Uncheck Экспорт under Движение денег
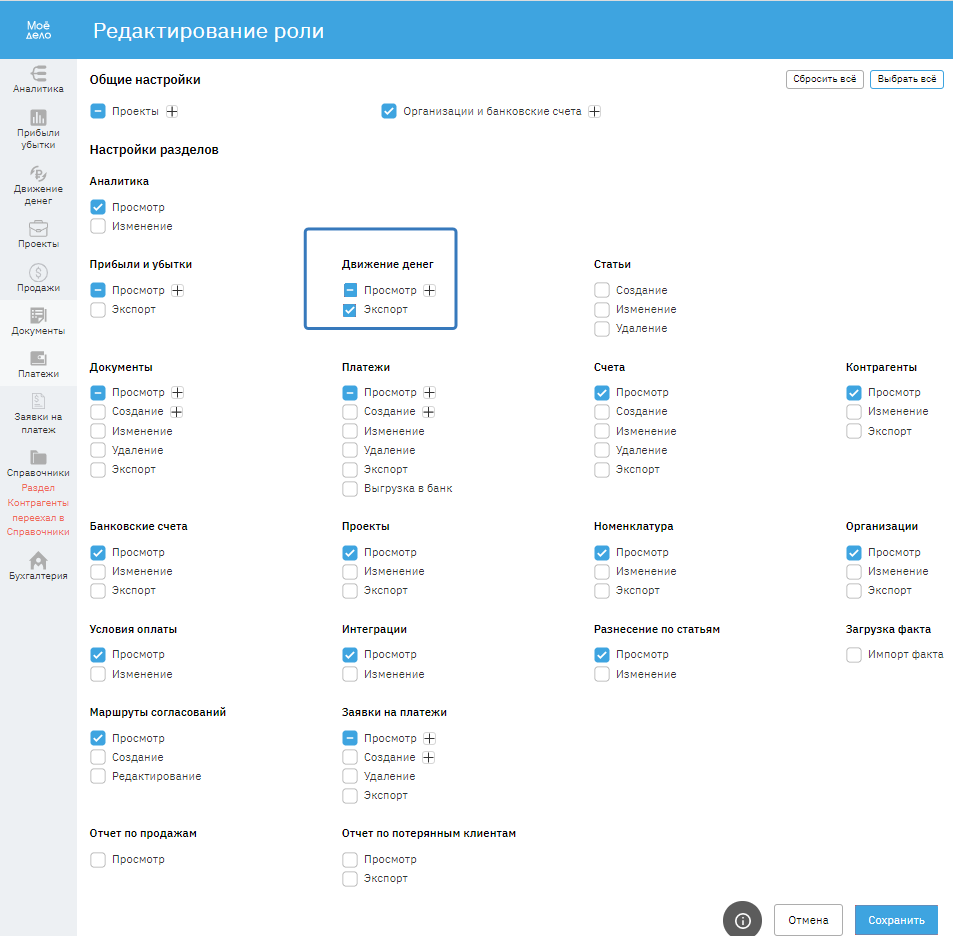Image resolution: width=953 pixels, height=938 pixels. pos(350,309)
